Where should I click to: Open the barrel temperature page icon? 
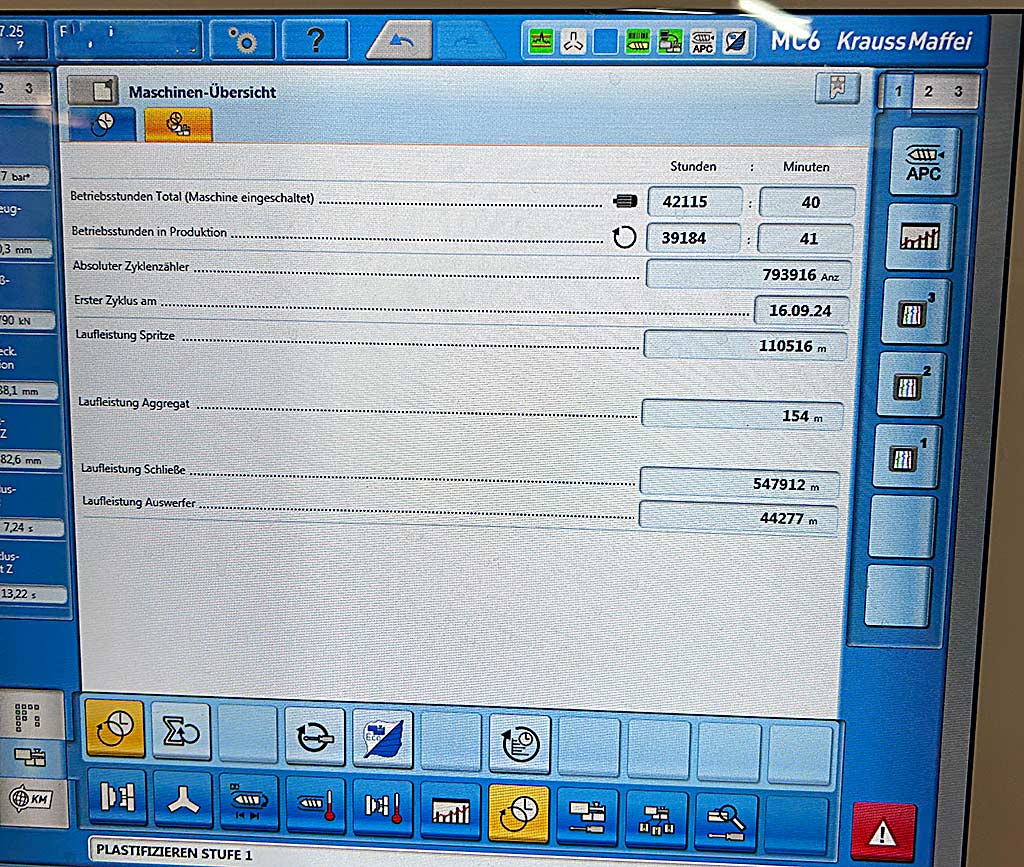coord(315,804)
